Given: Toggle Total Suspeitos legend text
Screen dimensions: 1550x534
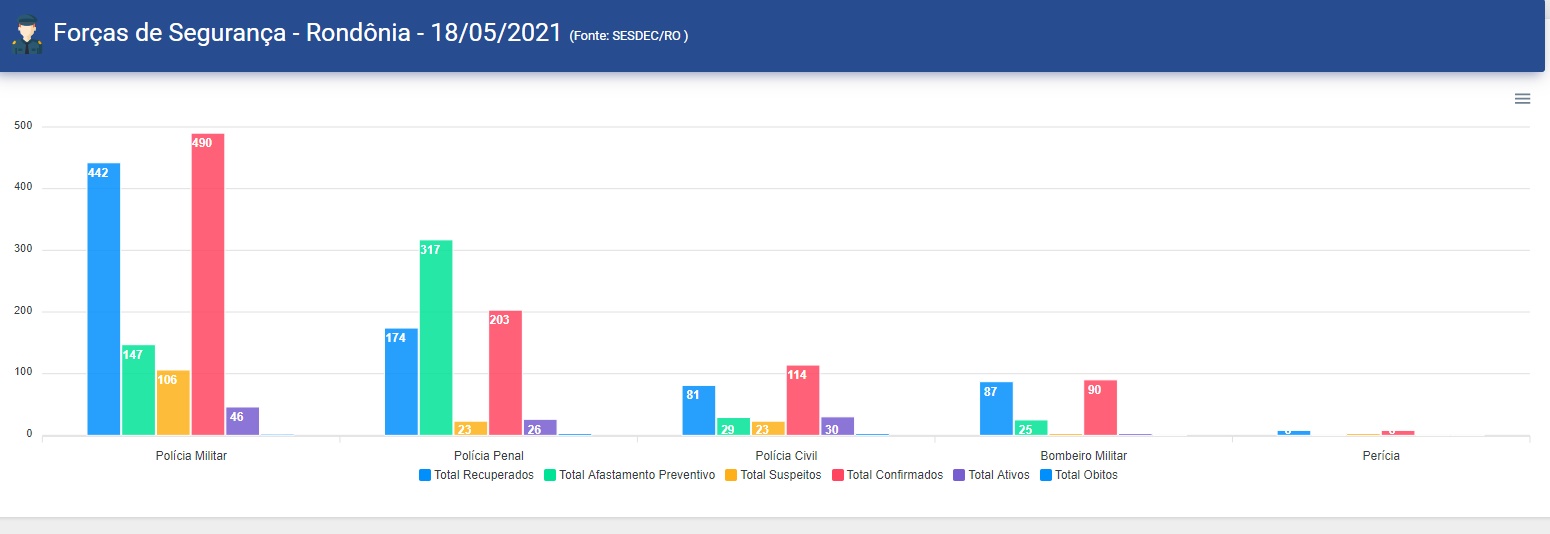Looking at the screenshot, I should click(x=780, y=476).
